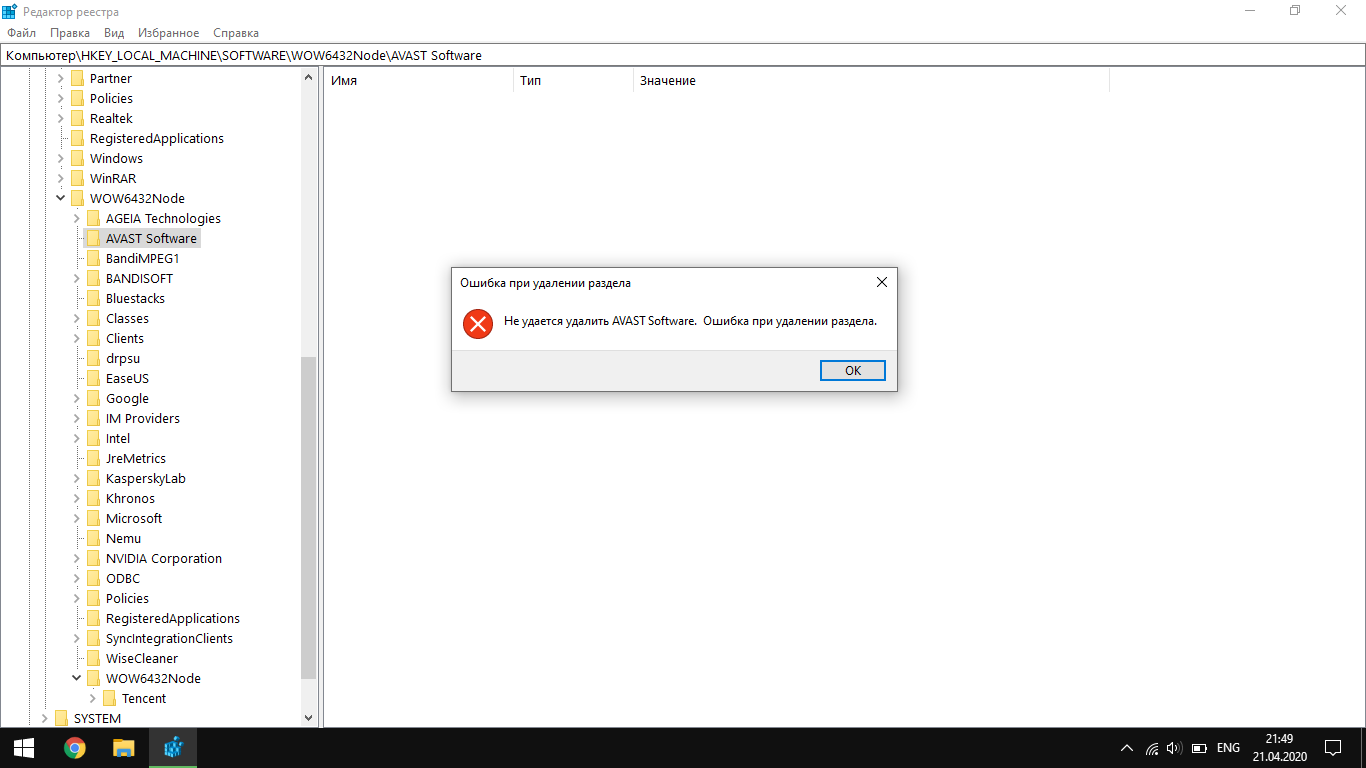Click the Имя column header
The height and width of the screenshot is (768, 1366).
click(418, 80)
